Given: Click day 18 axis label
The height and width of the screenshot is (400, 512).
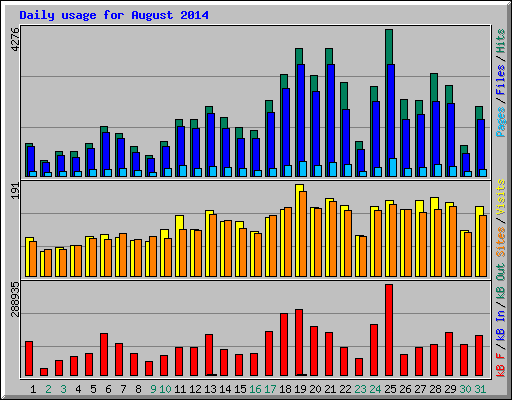Looking at the screenshot, I should point(285,389).
